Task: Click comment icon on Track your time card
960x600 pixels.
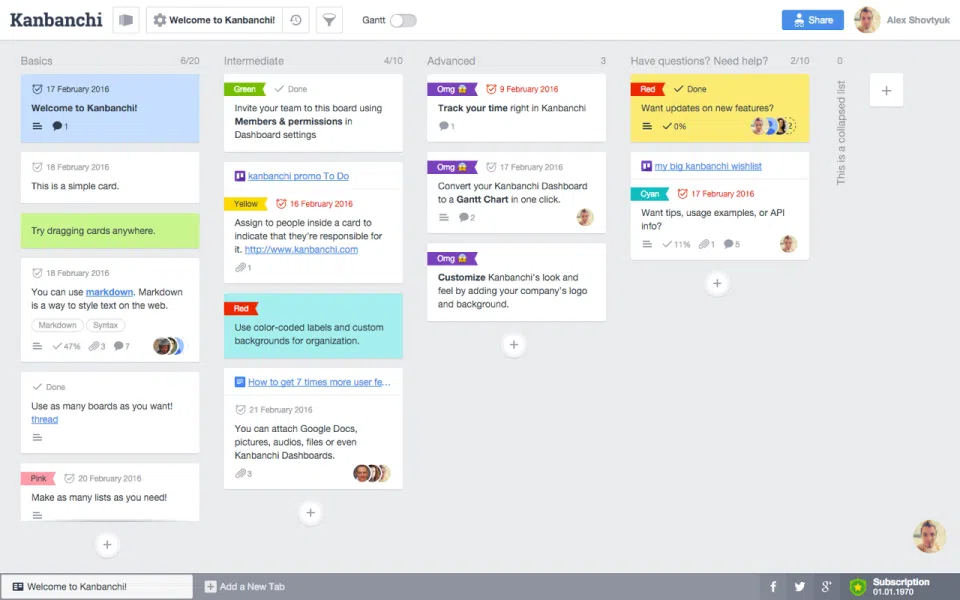Action: pos(446,126)
